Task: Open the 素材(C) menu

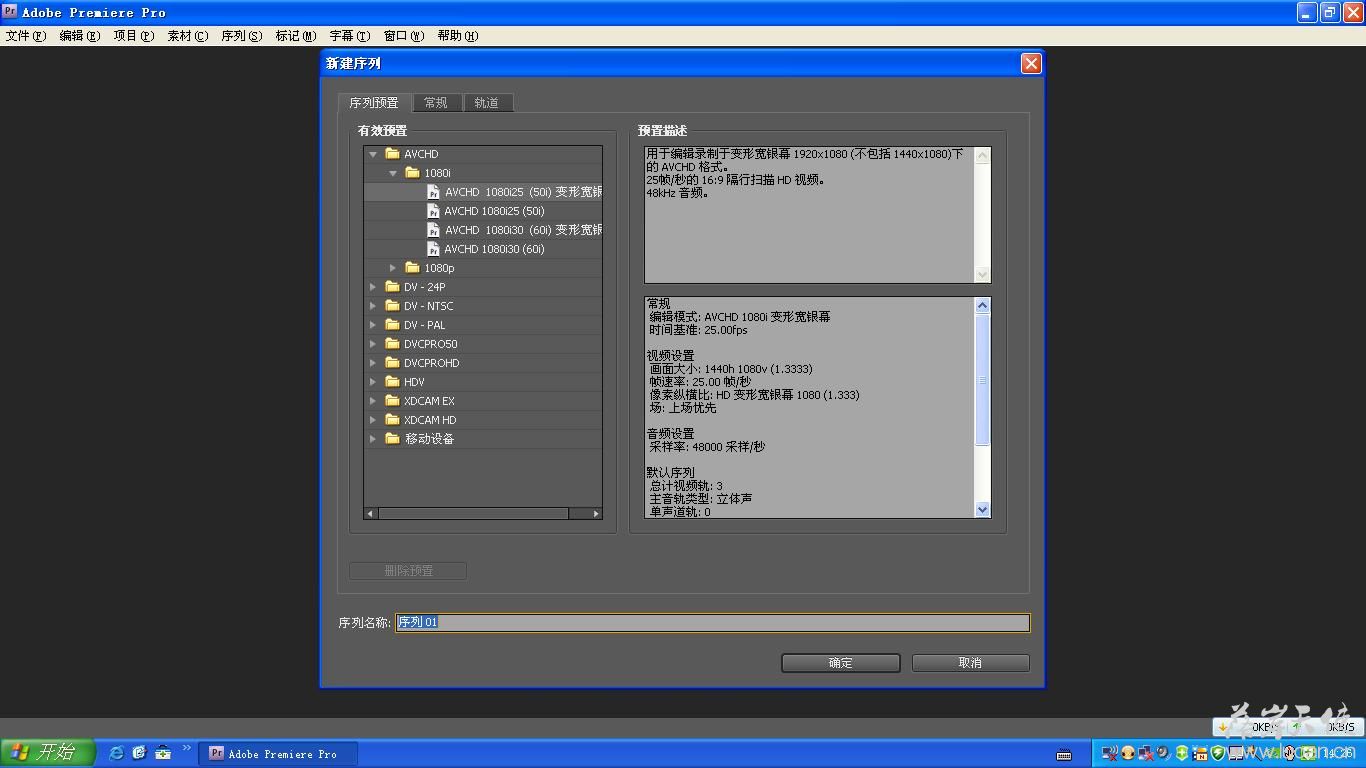Action: pyautogui.click(x=188, y=36)
